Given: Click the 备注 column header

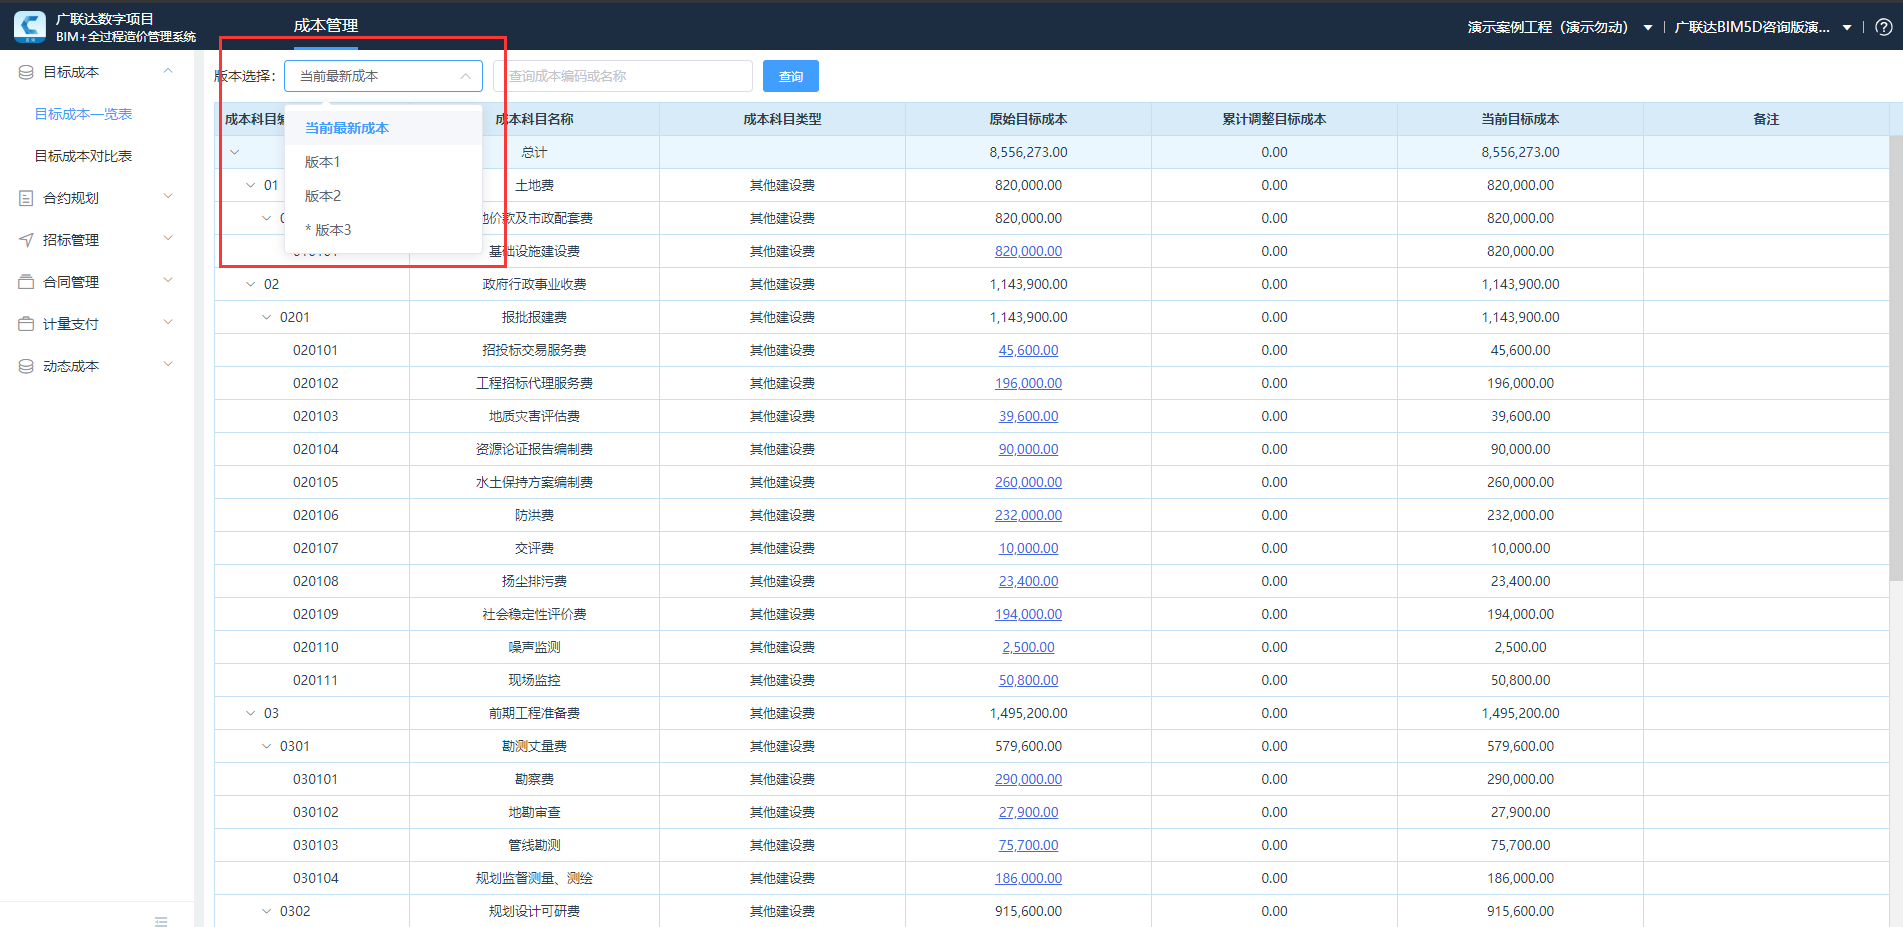Looking at the screenshot, I should pos(1766,119).
